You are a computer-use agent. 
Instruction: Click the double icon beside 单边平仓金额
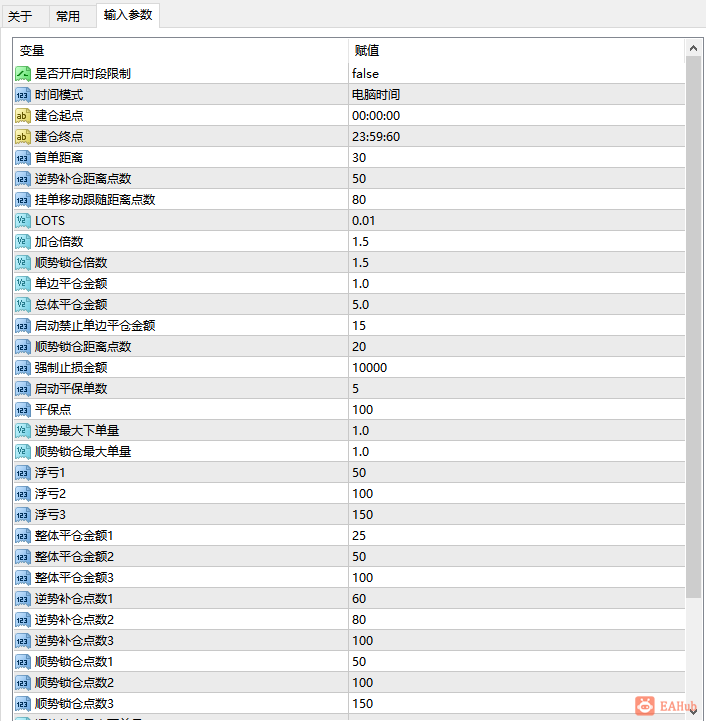[23, 284]
